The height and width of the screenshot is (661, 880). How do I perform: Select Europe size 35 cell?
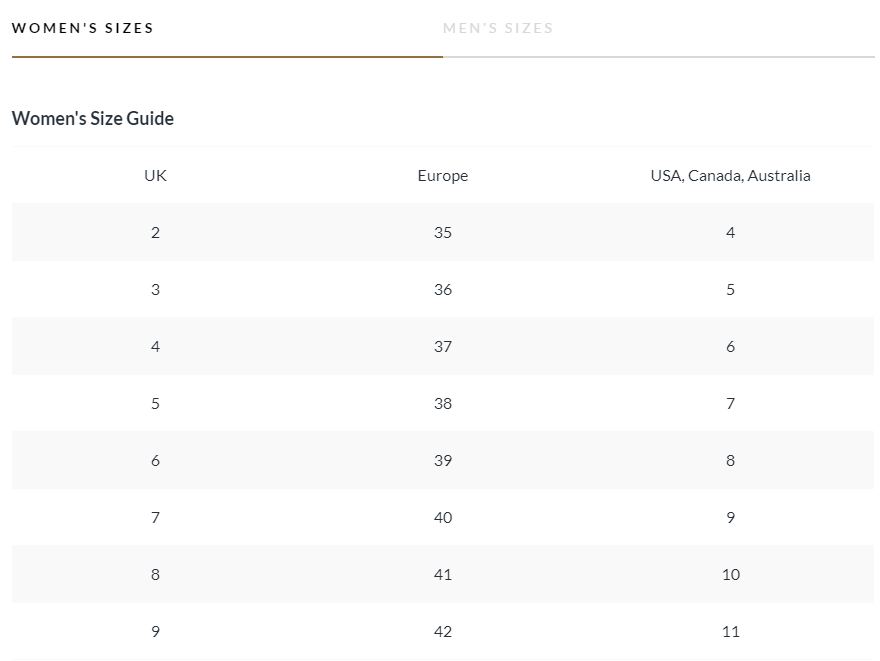point(443,232)
